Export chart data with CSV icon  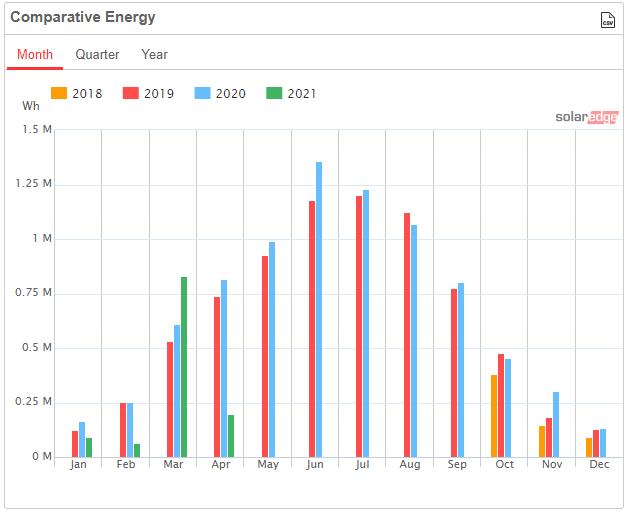[x=607, y=20]
